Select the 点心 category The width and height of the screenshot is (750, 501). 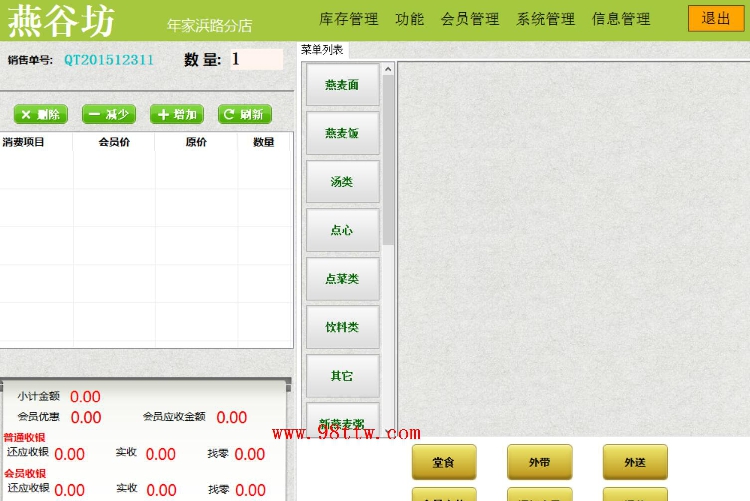pos(342,230)
